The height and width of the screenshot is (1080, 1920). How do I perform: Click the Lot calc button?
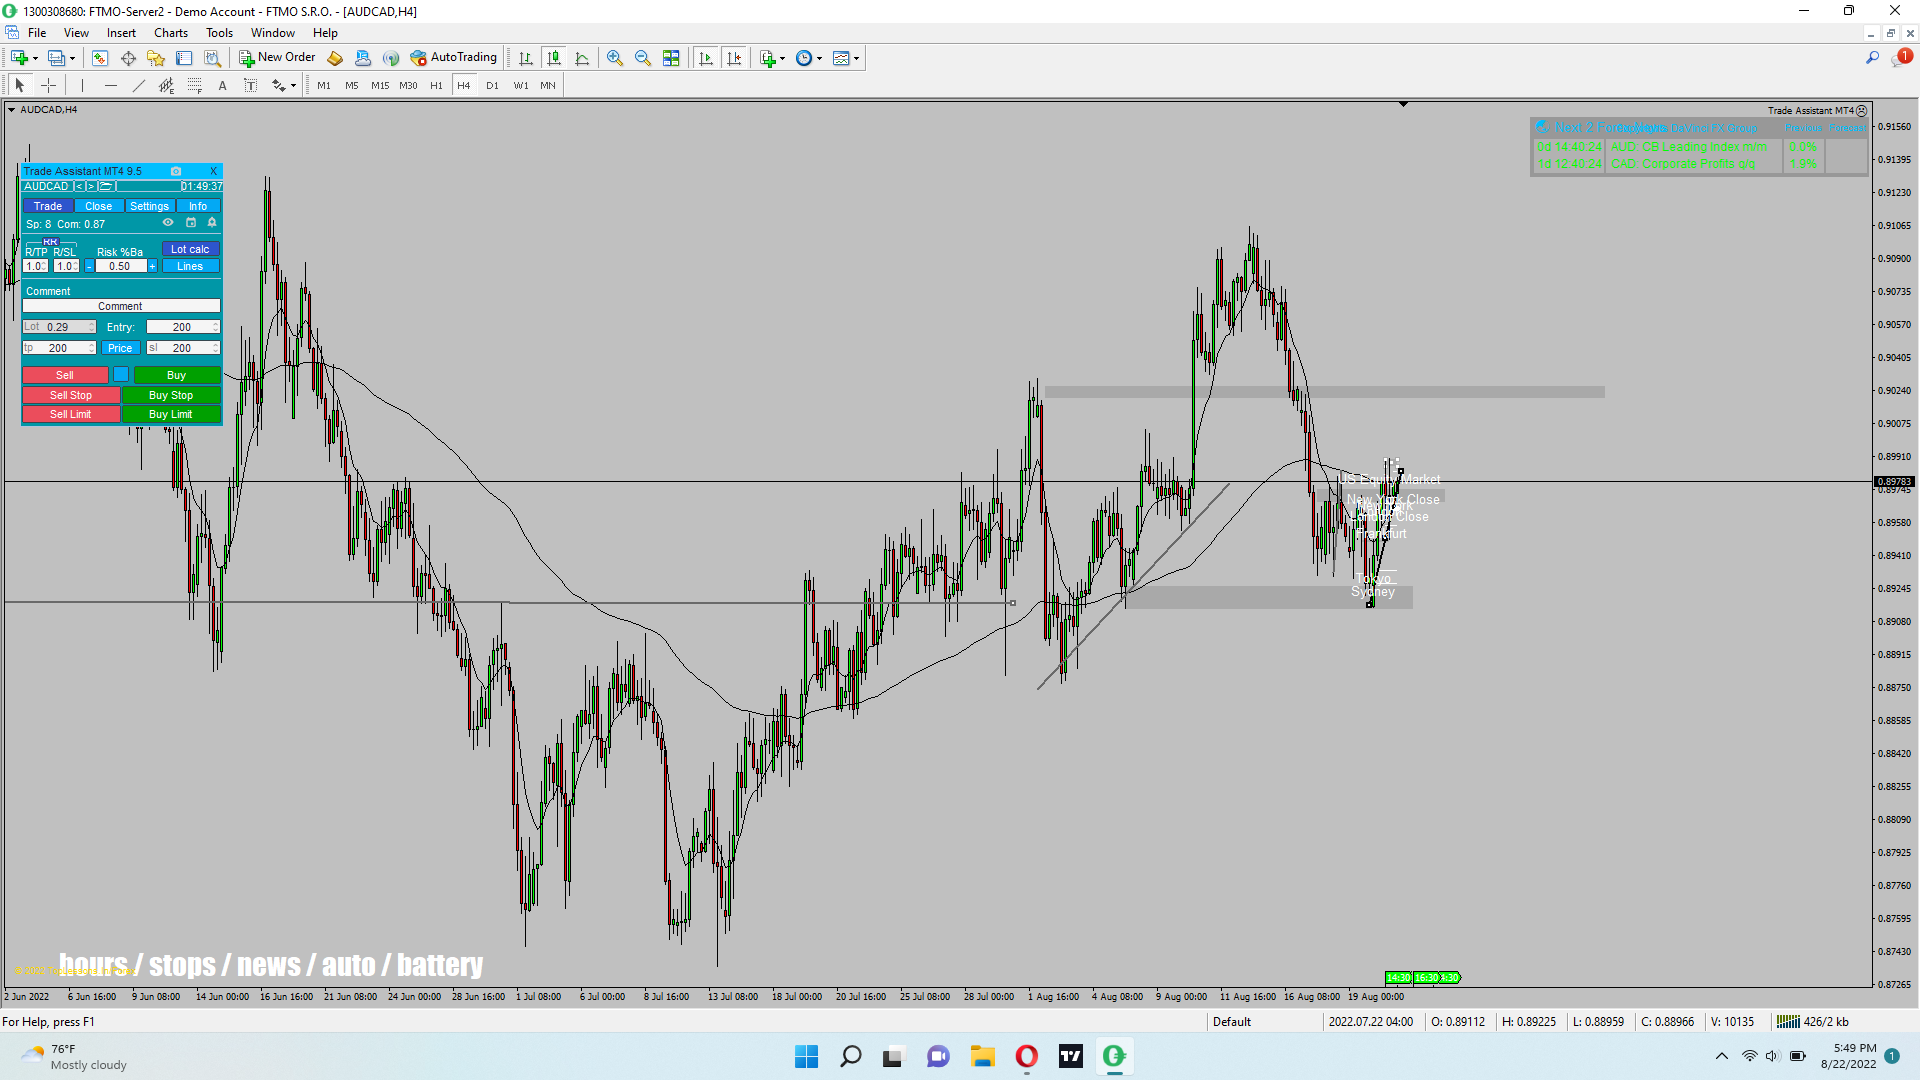[190, 249]
